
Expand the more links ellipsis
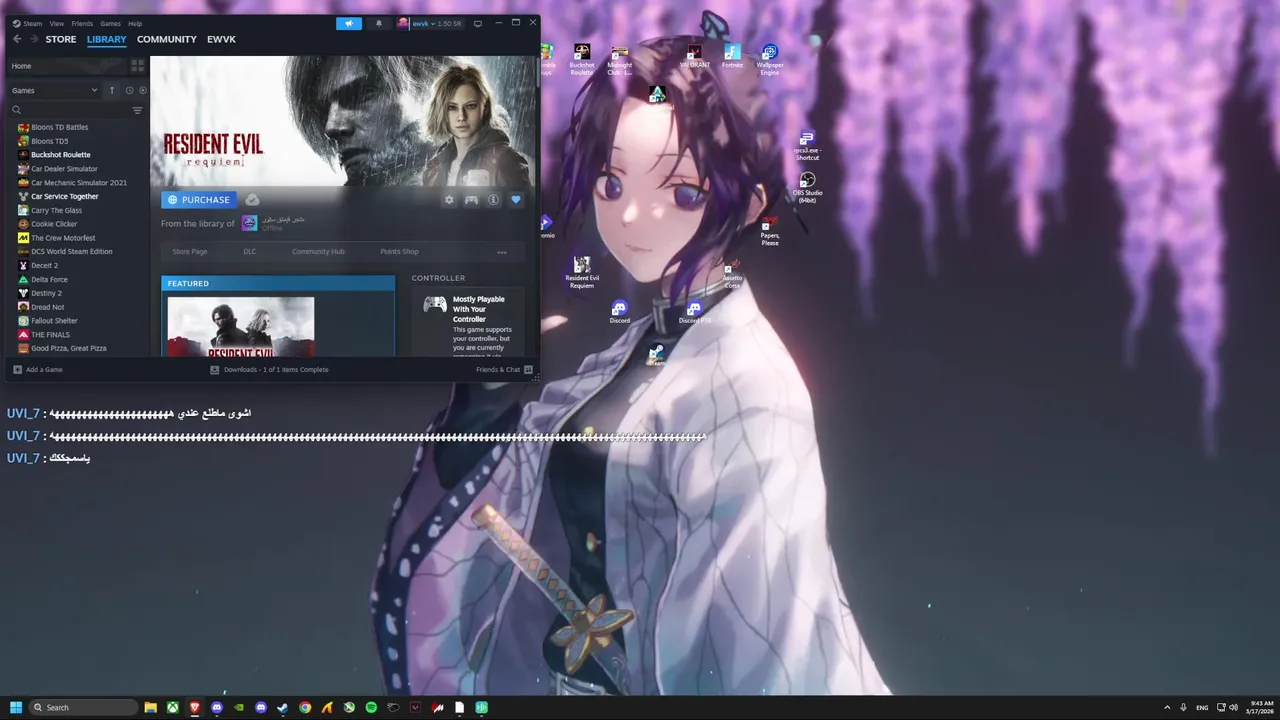502,252
